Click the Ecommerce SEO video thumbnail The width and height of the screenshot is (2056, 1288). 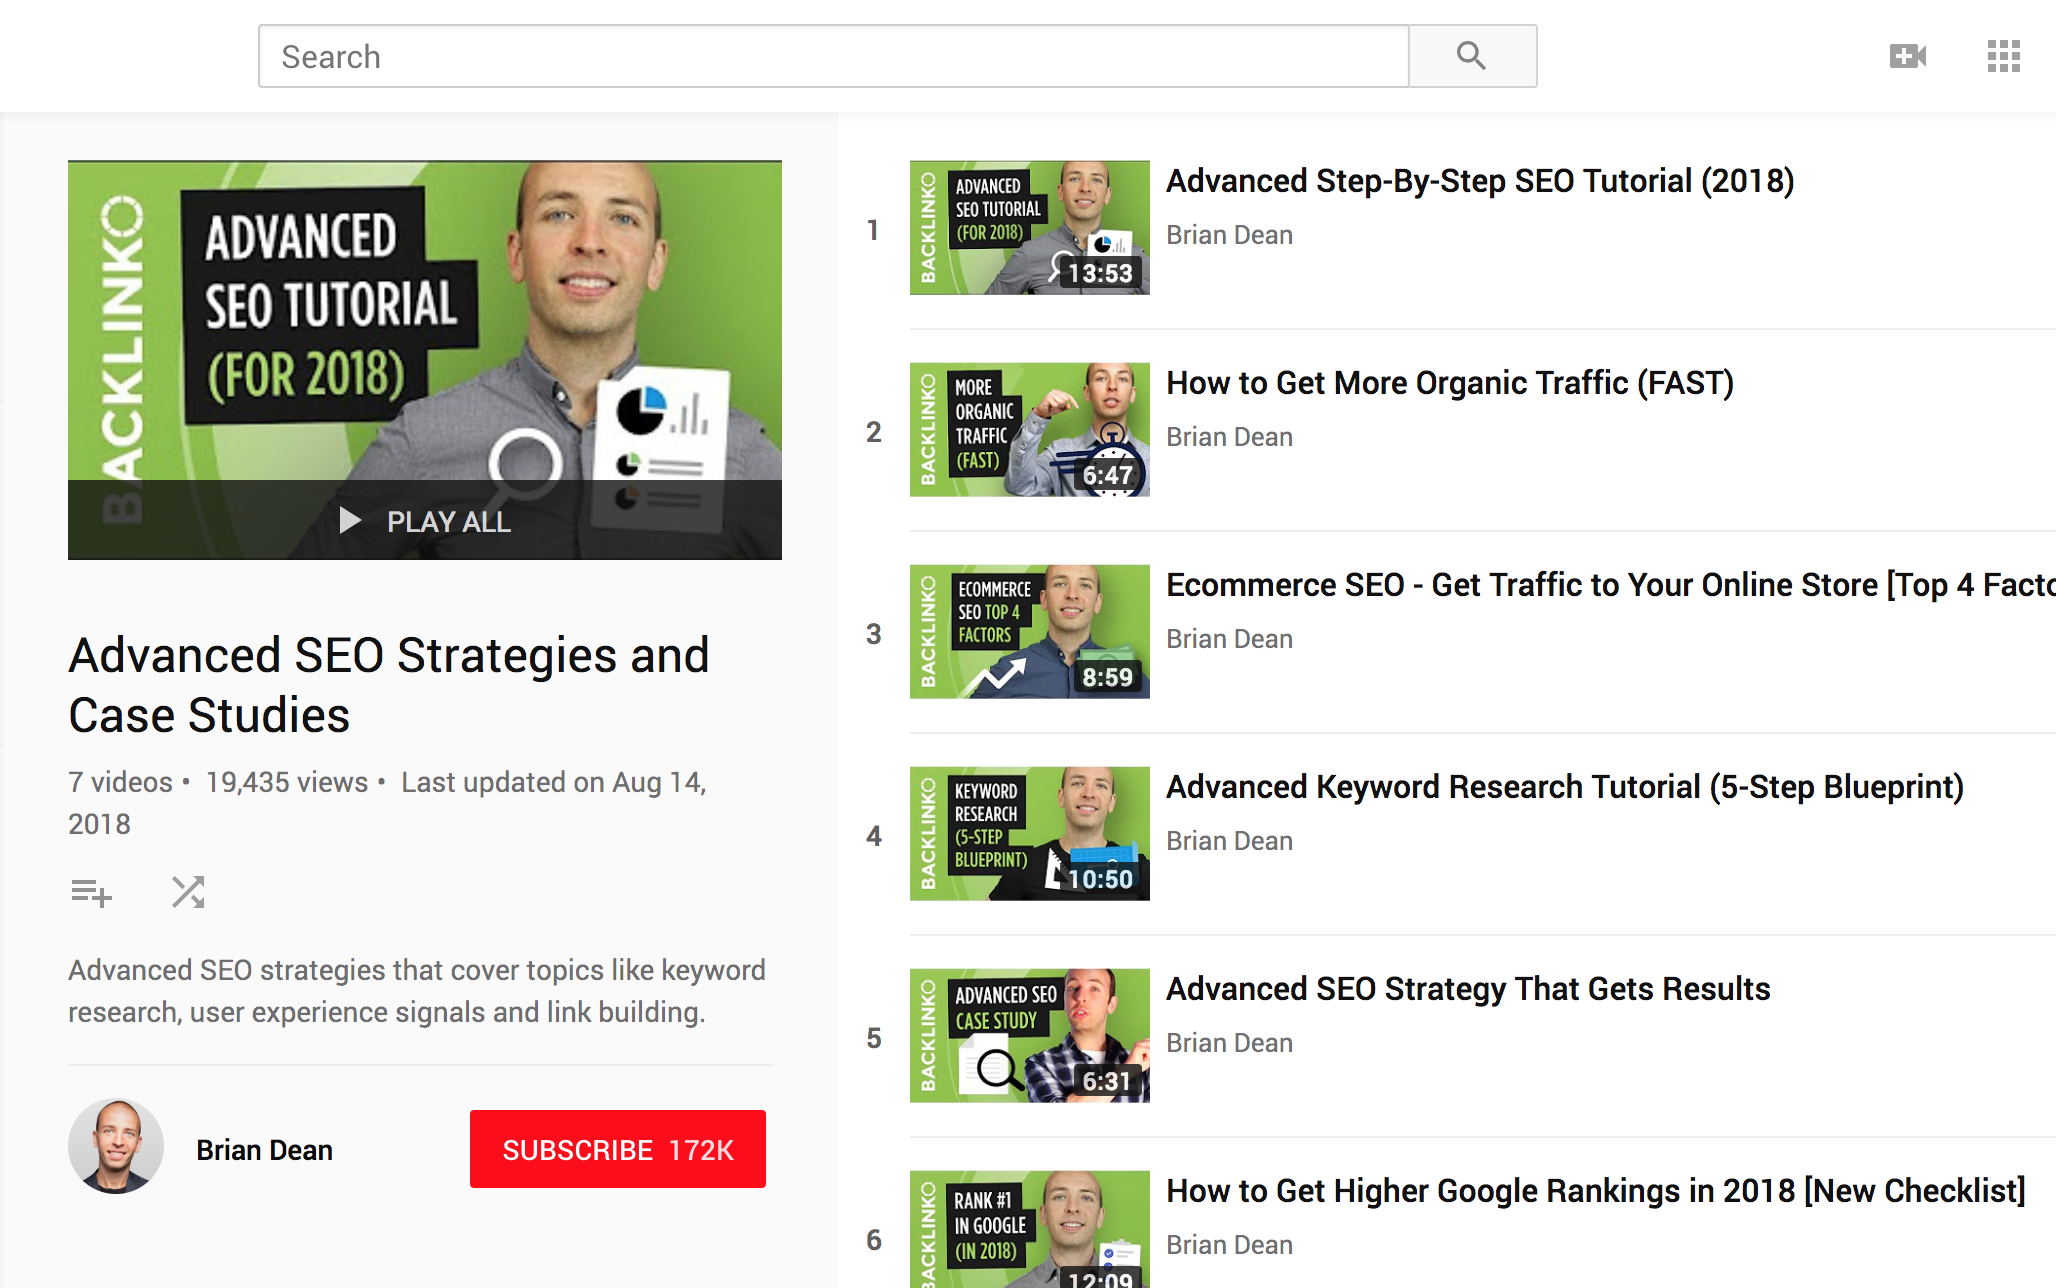(x=1029, y=631)
